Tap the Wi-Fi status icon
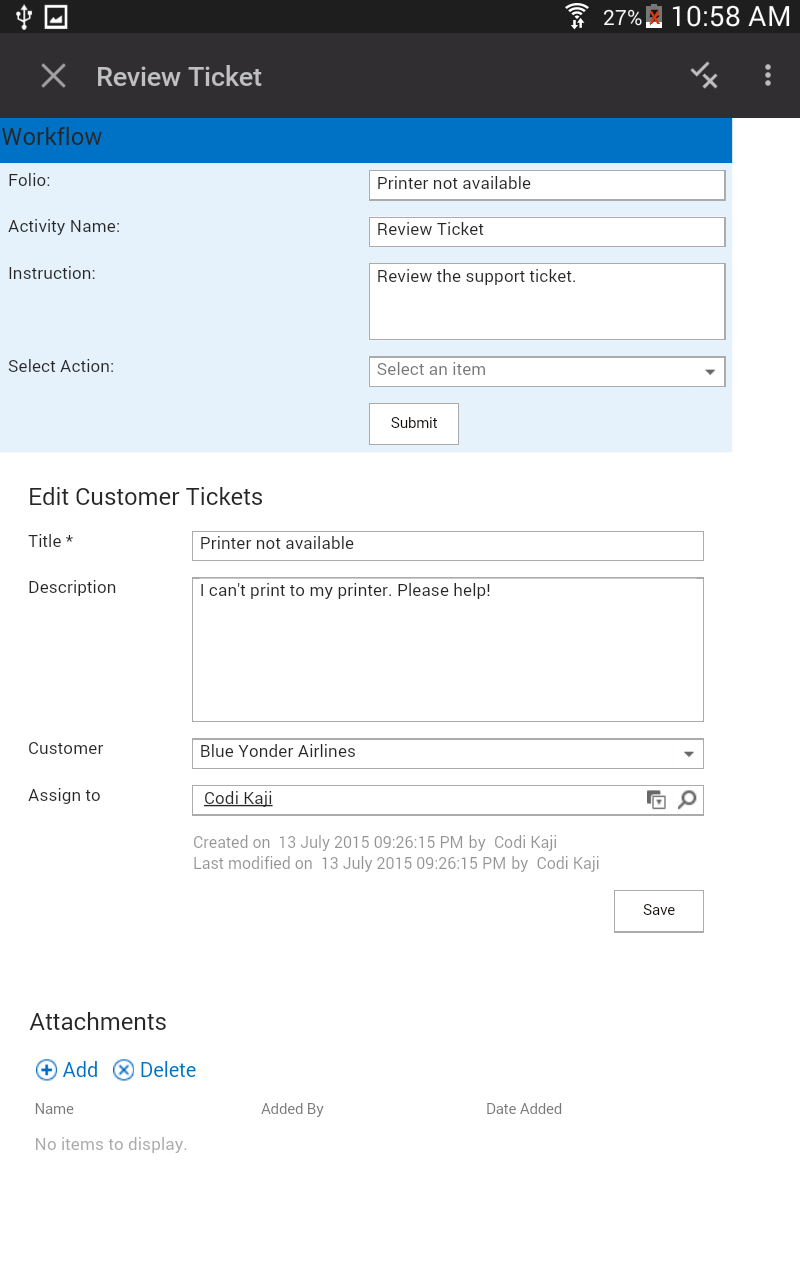800x1280 pixels. [x=577, y=16]
